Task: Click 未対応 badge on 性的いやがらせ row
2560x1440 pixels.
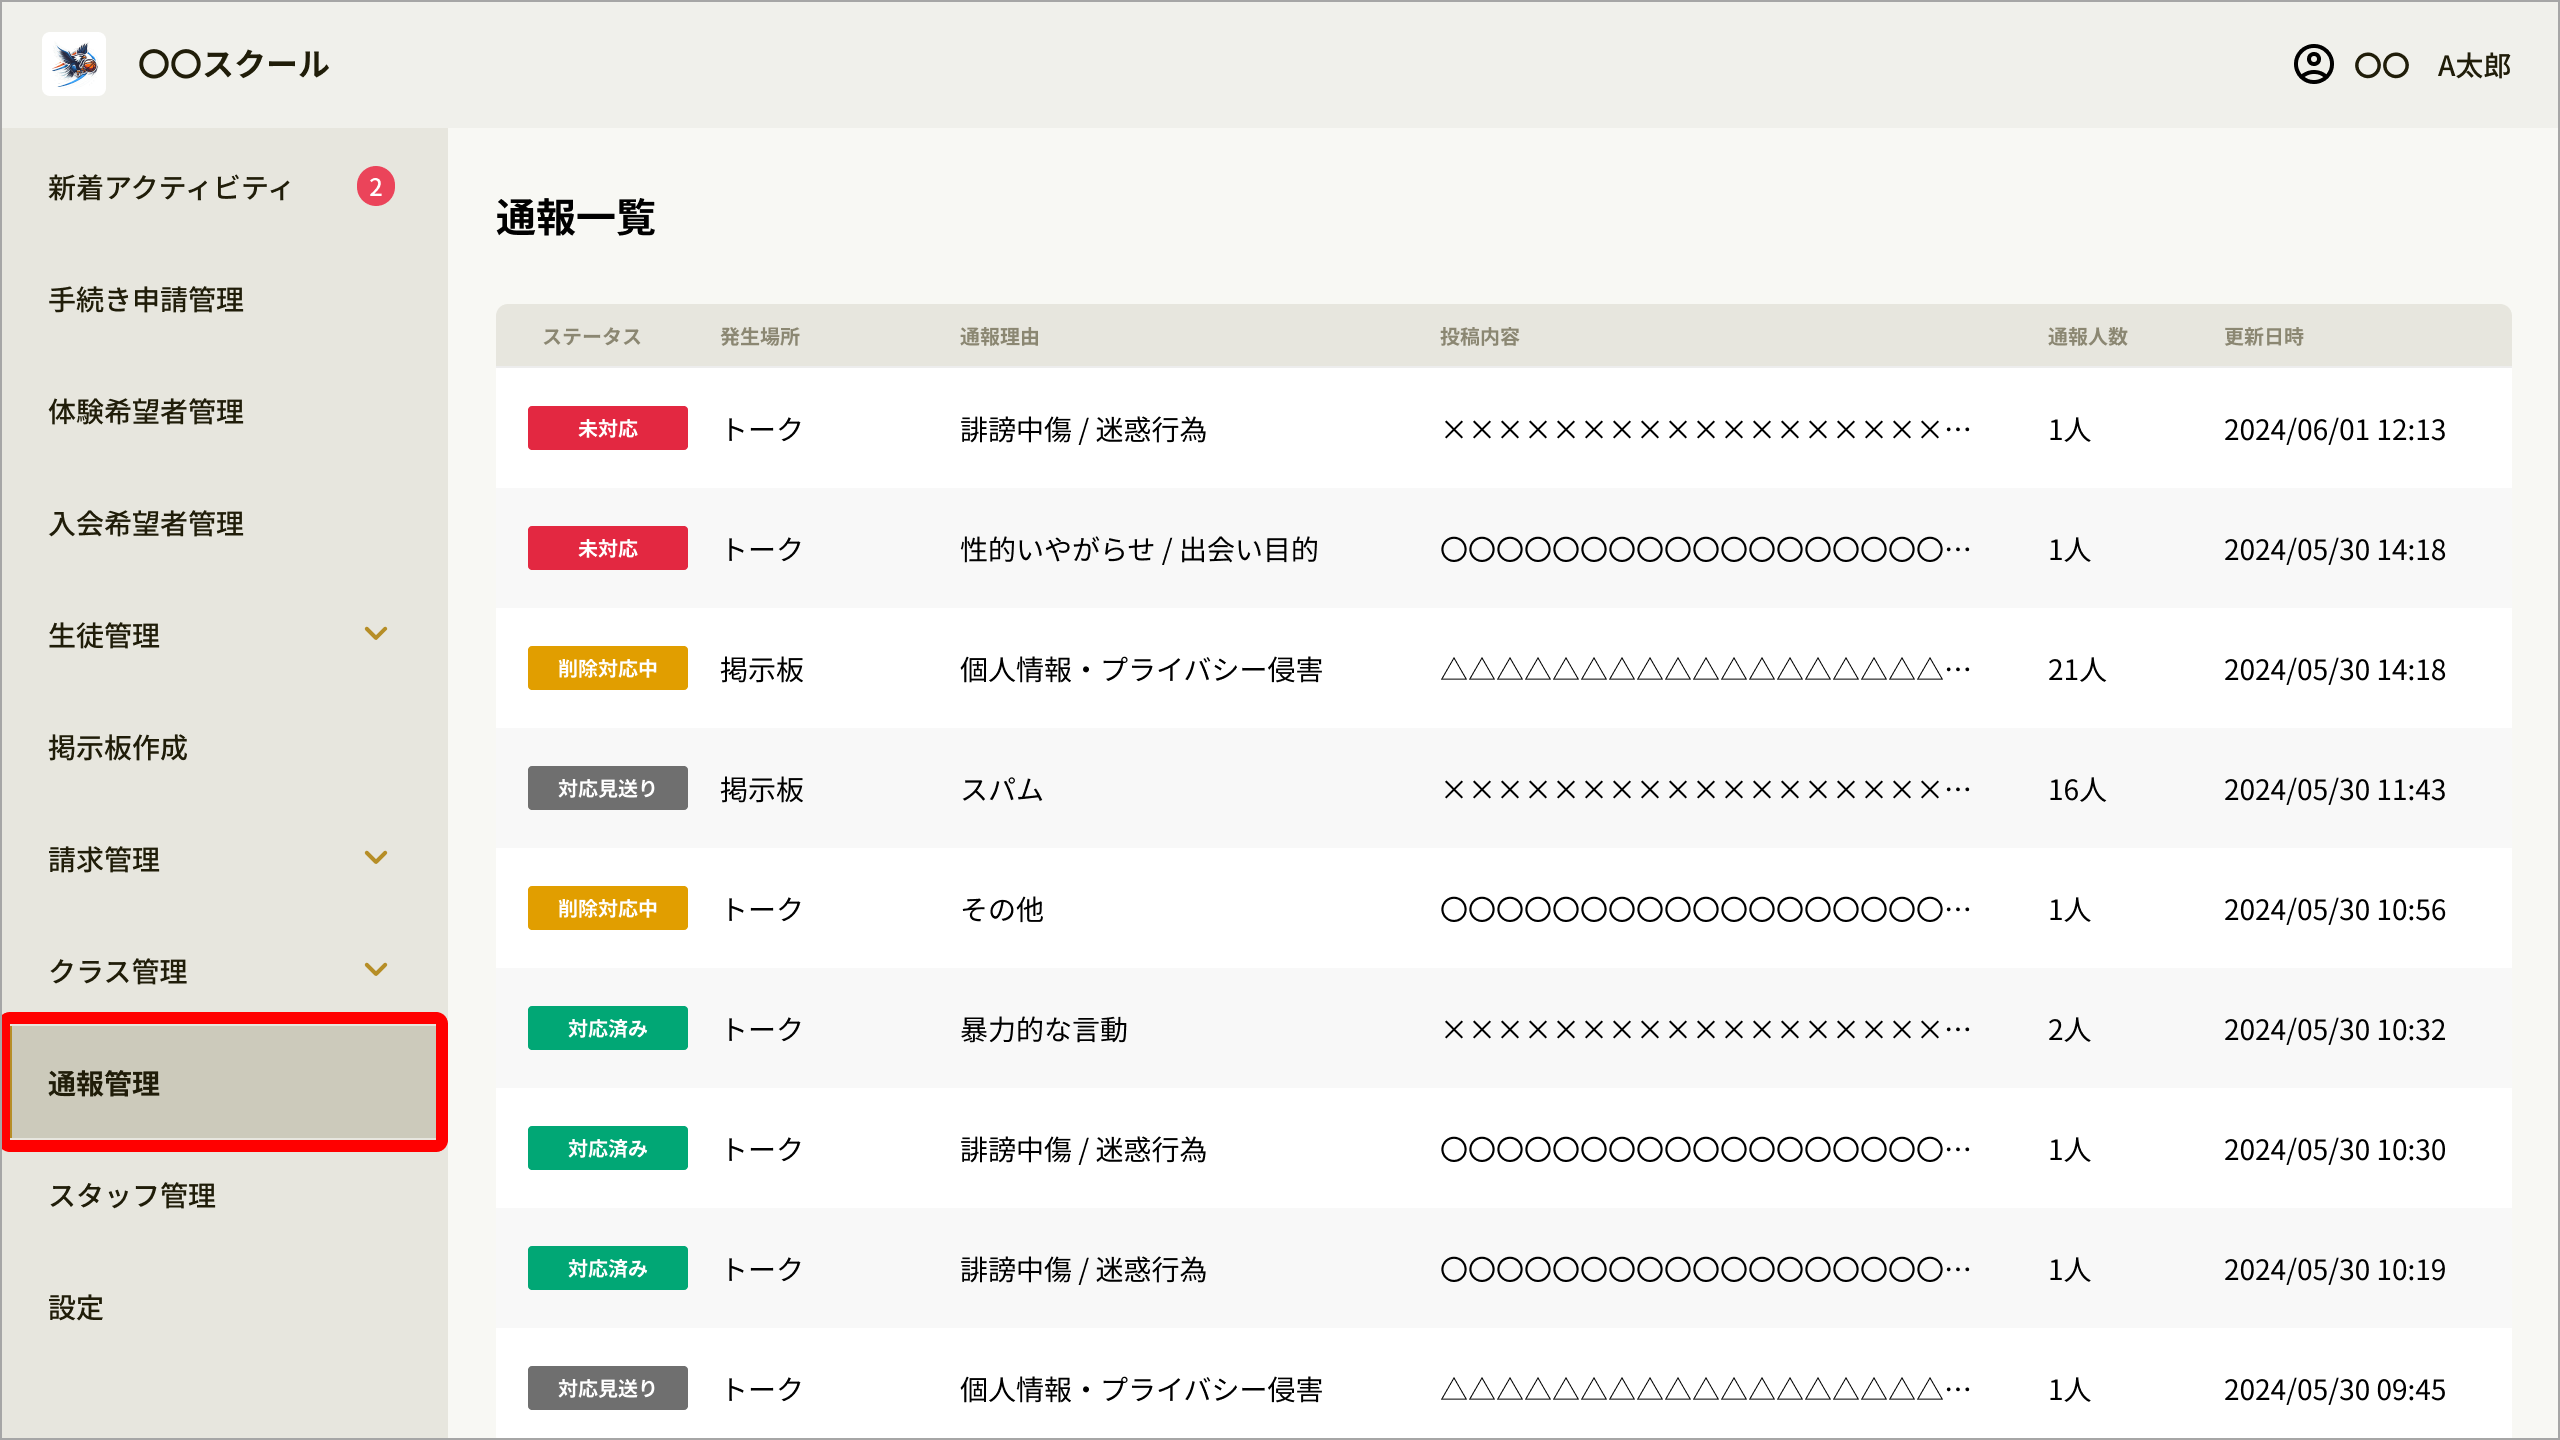Action: tap(608, 548)
